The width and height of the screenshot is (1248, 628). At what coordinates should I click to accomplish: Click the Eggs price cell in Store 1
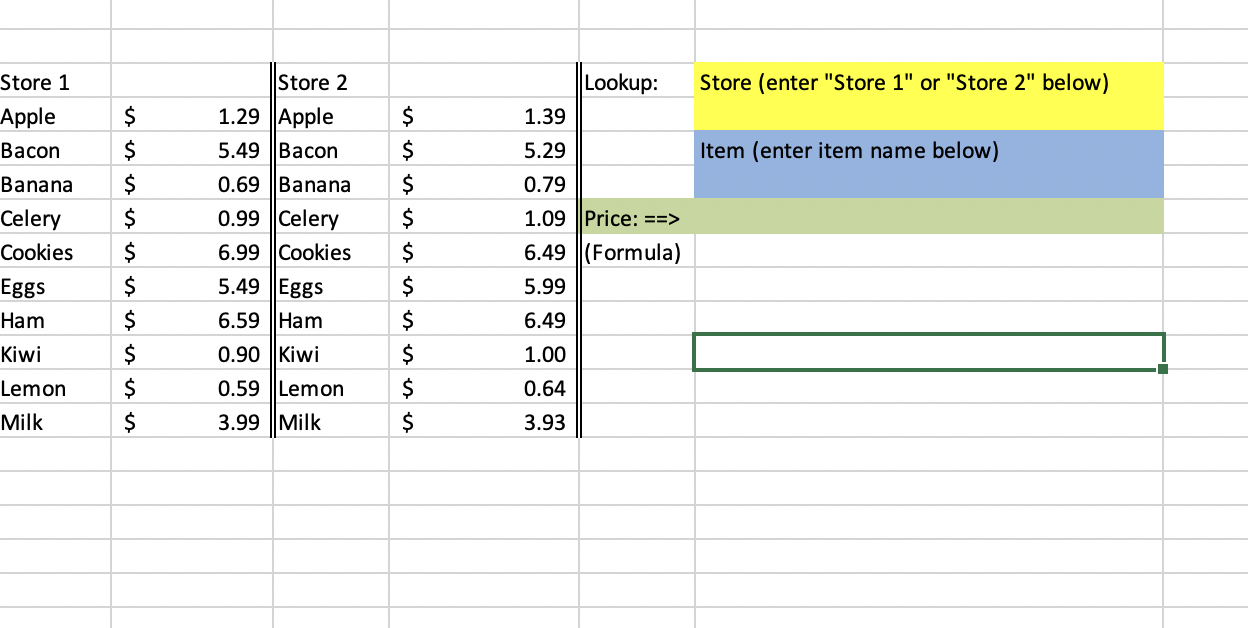click(x=190, y=286)
